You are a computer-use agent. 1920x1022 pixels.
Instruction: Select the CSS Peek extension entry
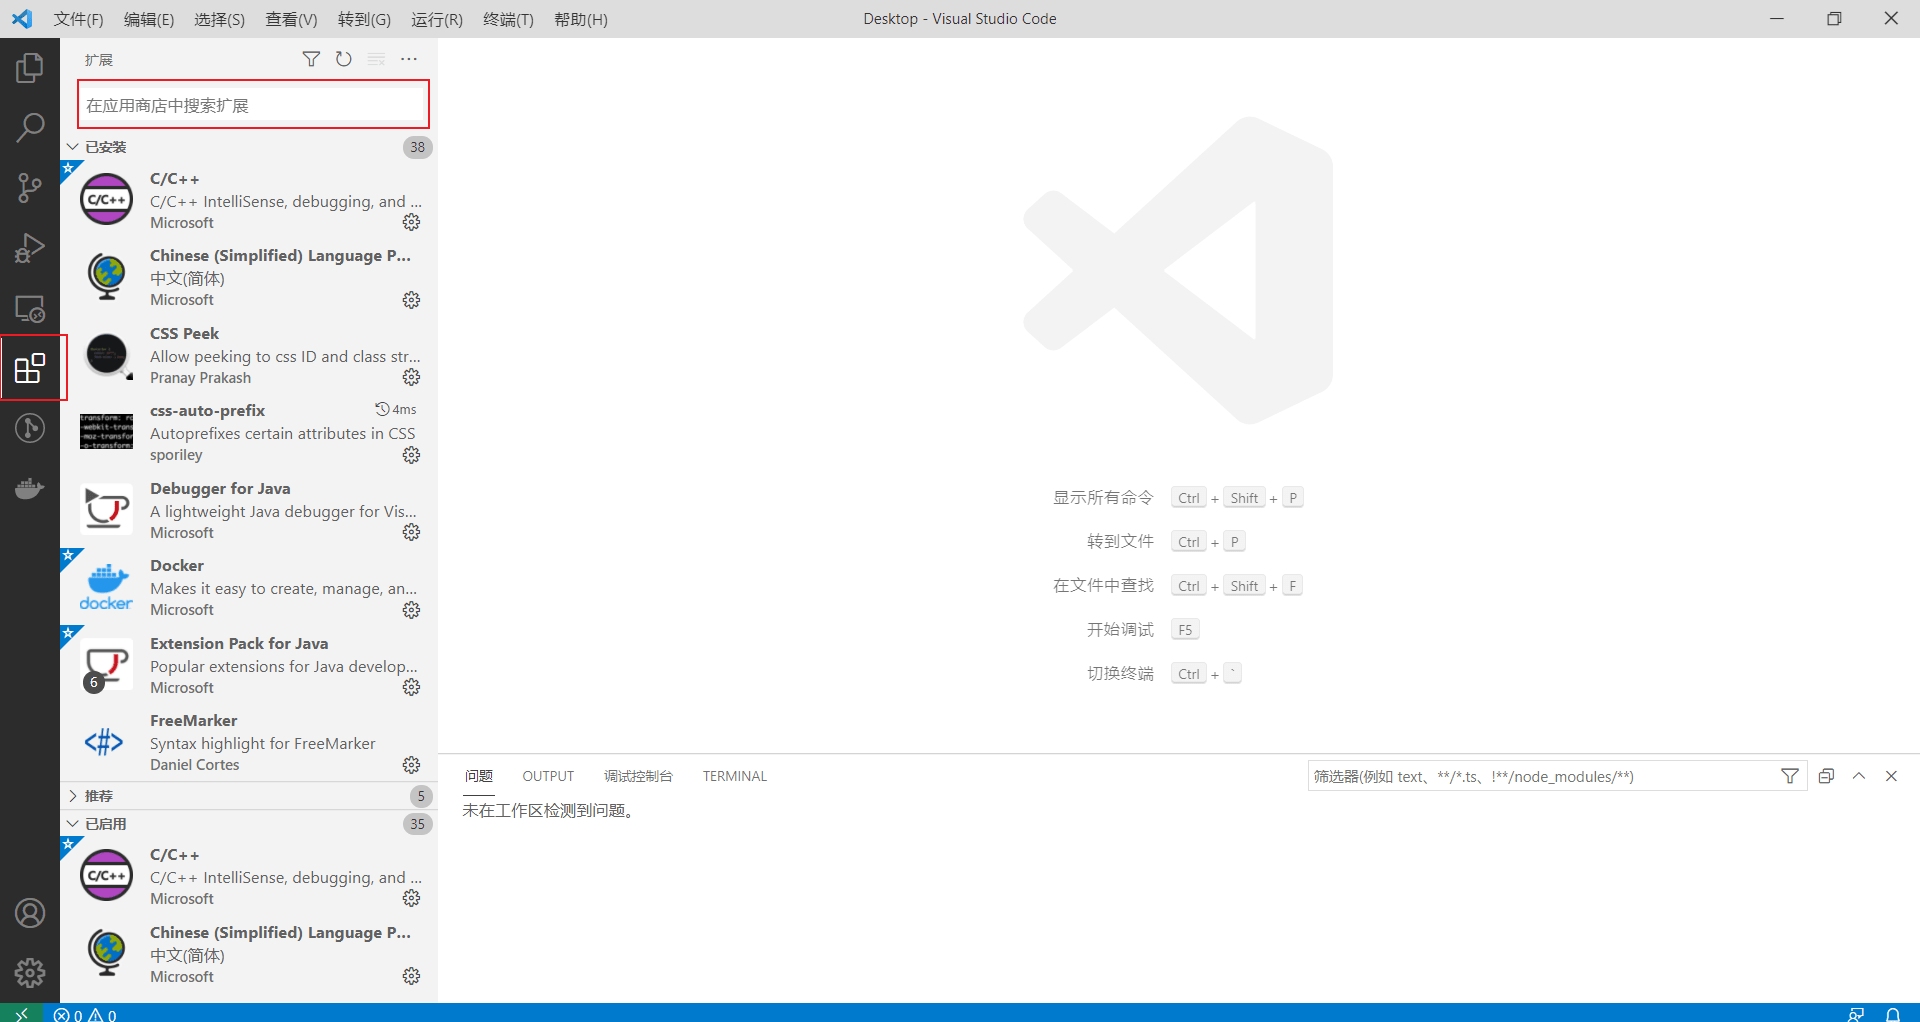click(249, 355)
